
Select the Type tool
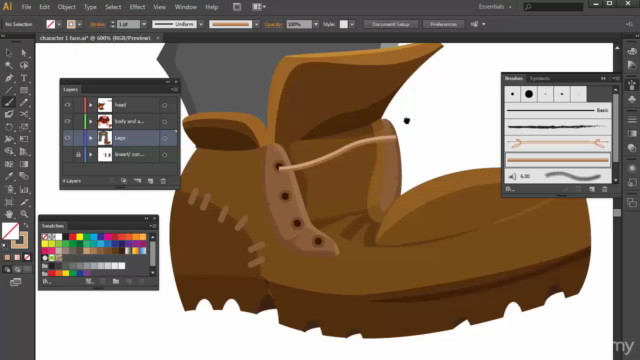click(x=24, y=78)
